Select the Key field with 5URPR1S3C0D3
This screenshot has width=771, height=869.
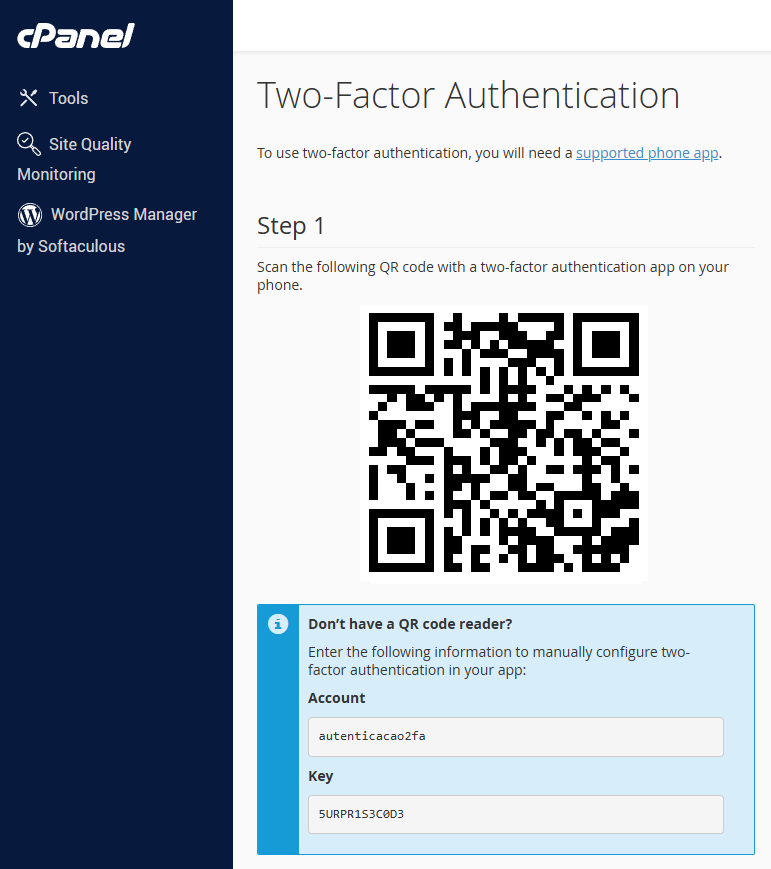coord(515,814)
